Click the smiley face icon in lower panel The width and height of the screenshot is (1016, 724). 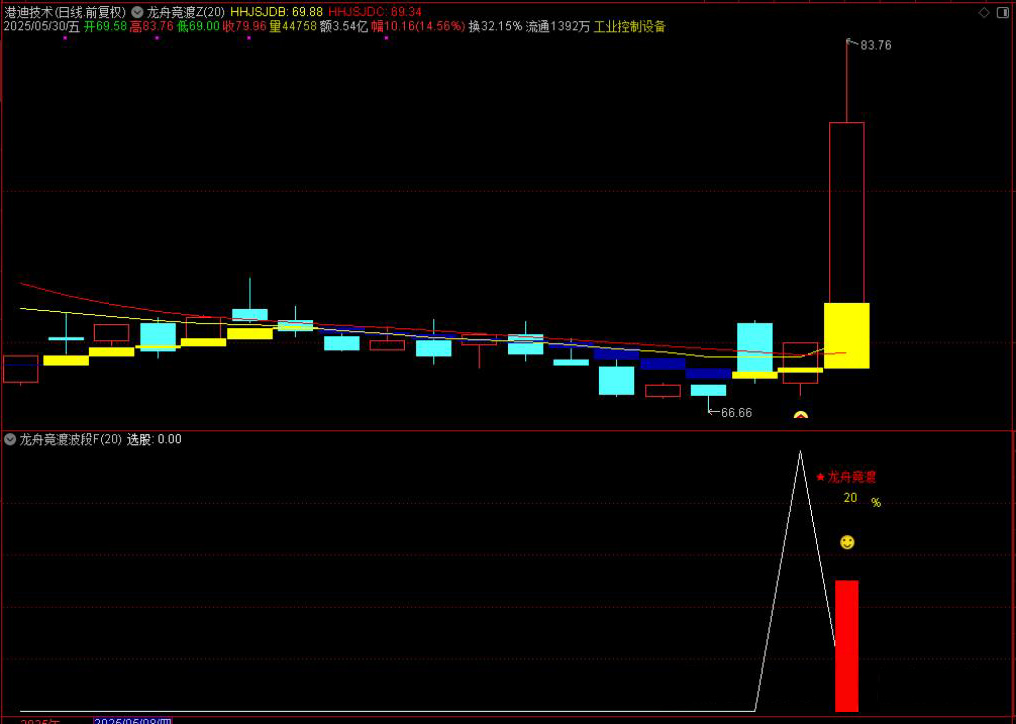[847, 542]
